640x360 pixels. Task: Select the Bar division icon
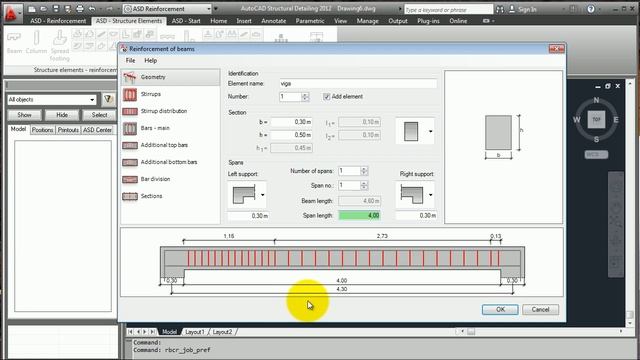pos(130,179)
